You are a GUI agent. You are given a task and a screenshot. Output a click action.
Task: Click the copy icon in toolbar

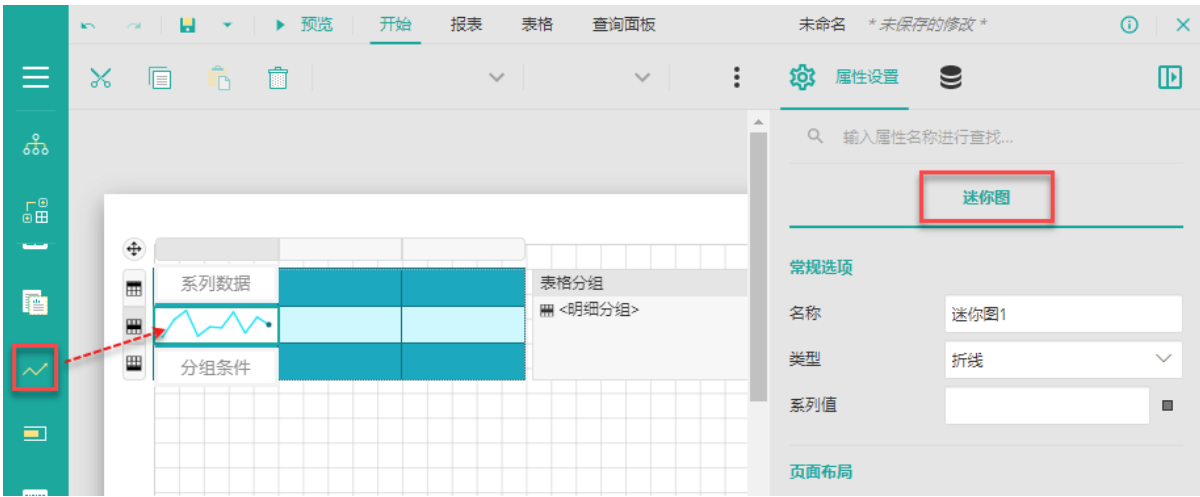pos(160,78)
